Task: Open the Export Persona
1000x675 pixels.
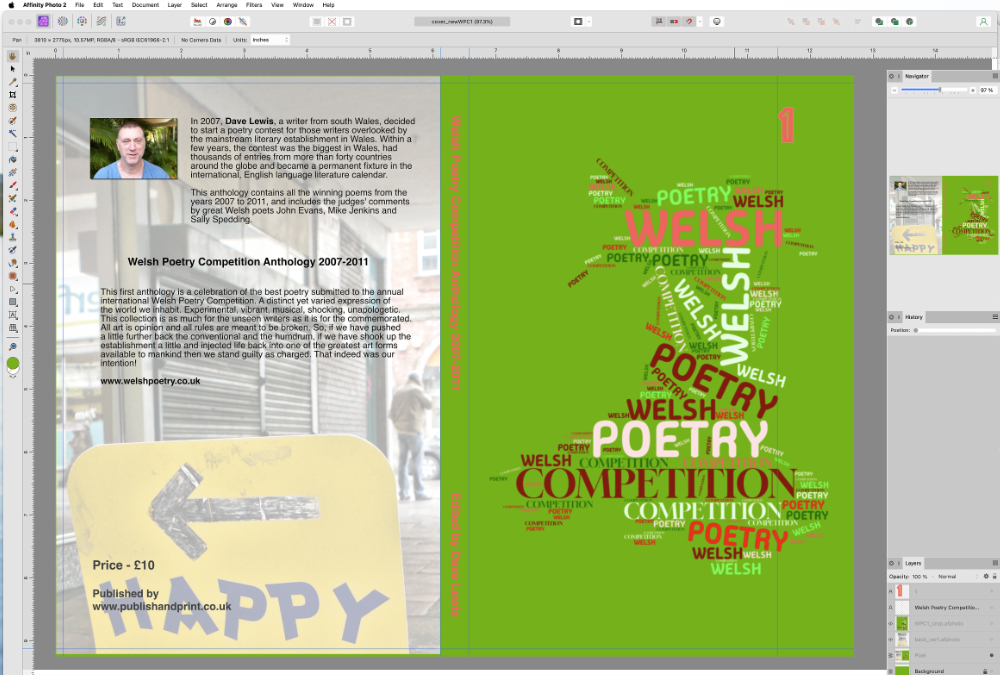Action: point(120,20)
